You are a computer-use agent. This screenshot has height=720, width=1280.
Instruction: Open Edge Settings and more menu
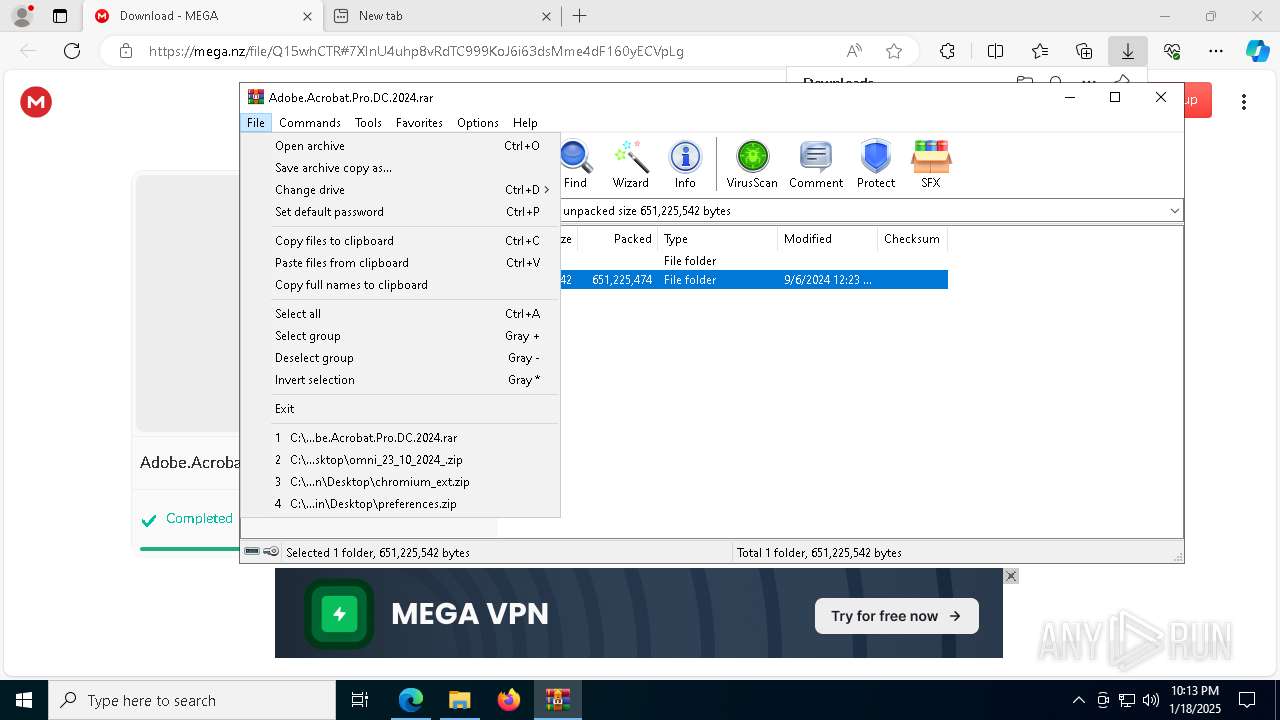point(1216,51)
